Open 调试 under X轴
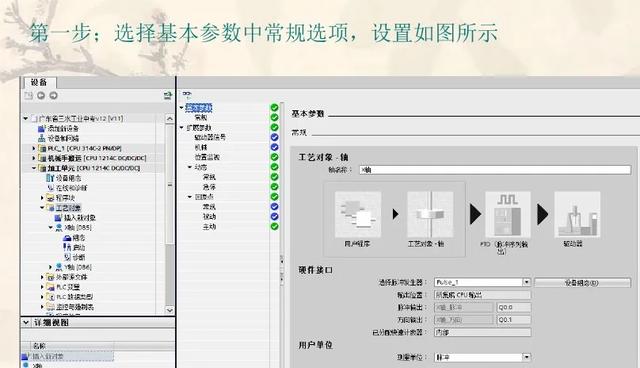 79,247
